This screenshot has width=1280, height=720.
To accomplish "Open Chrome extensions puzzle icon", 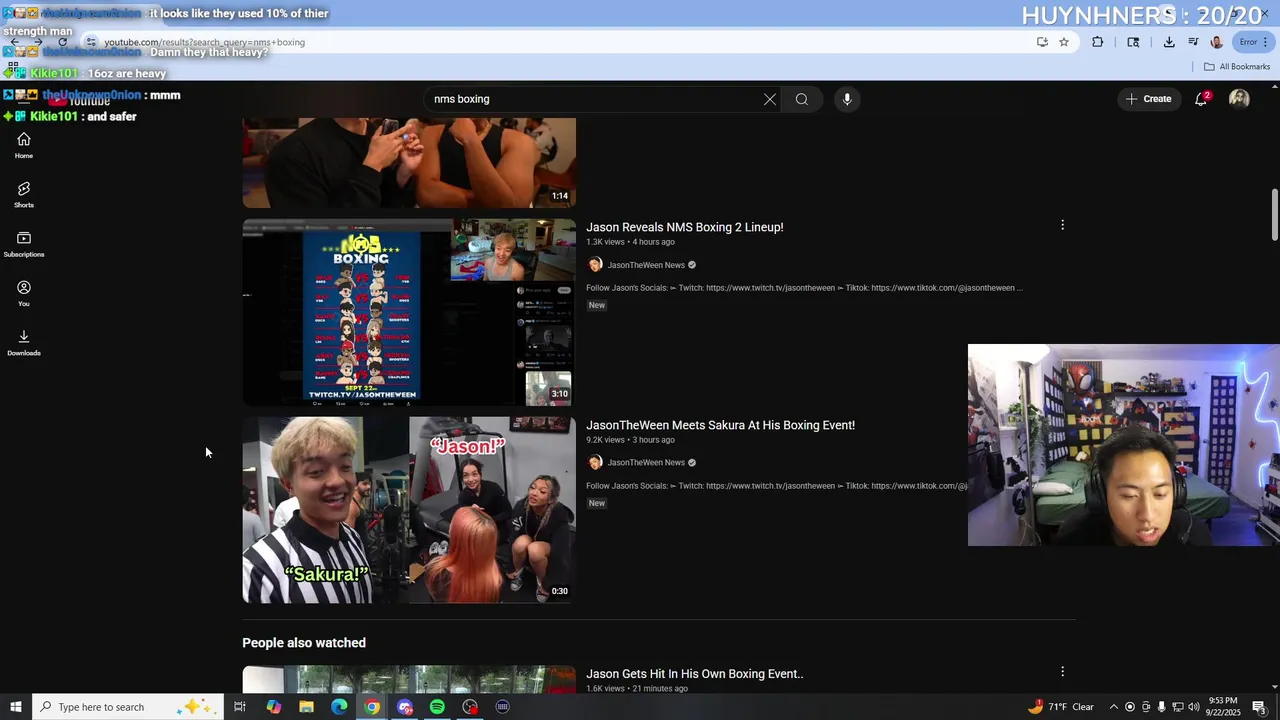I will click(x=1098, y=42).
